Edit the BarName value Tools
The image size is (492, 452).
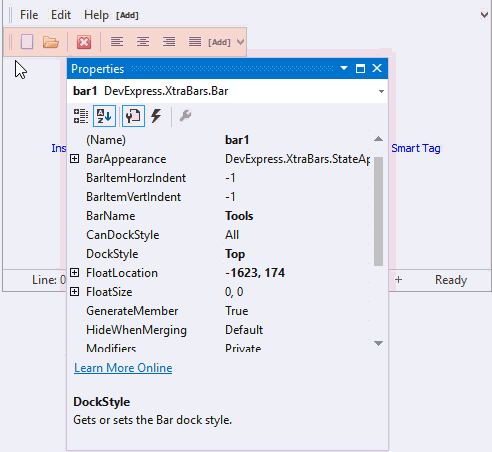pos(239,216)
